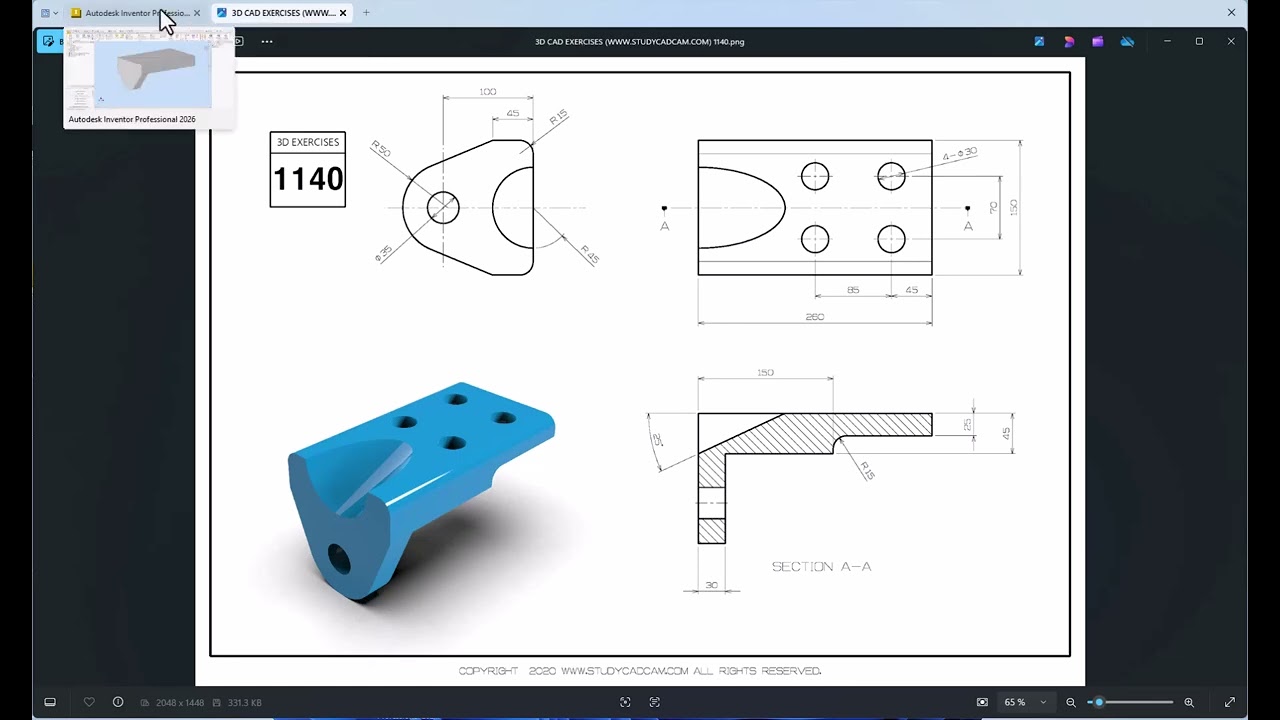Minimize the Photos window
Viewport: 1280px width, 720px height.
1167,41
